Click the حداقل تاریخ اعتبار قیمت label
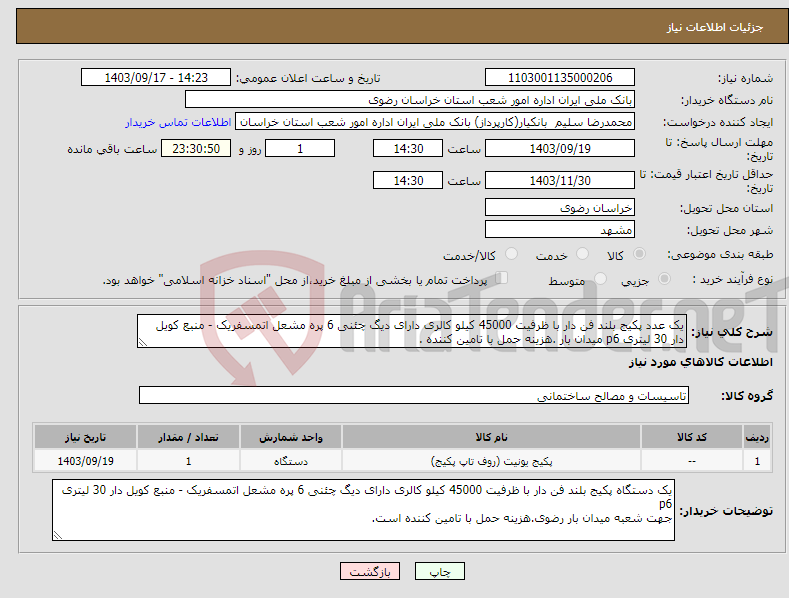Screen dimensions: 789x598 [706, 181]
